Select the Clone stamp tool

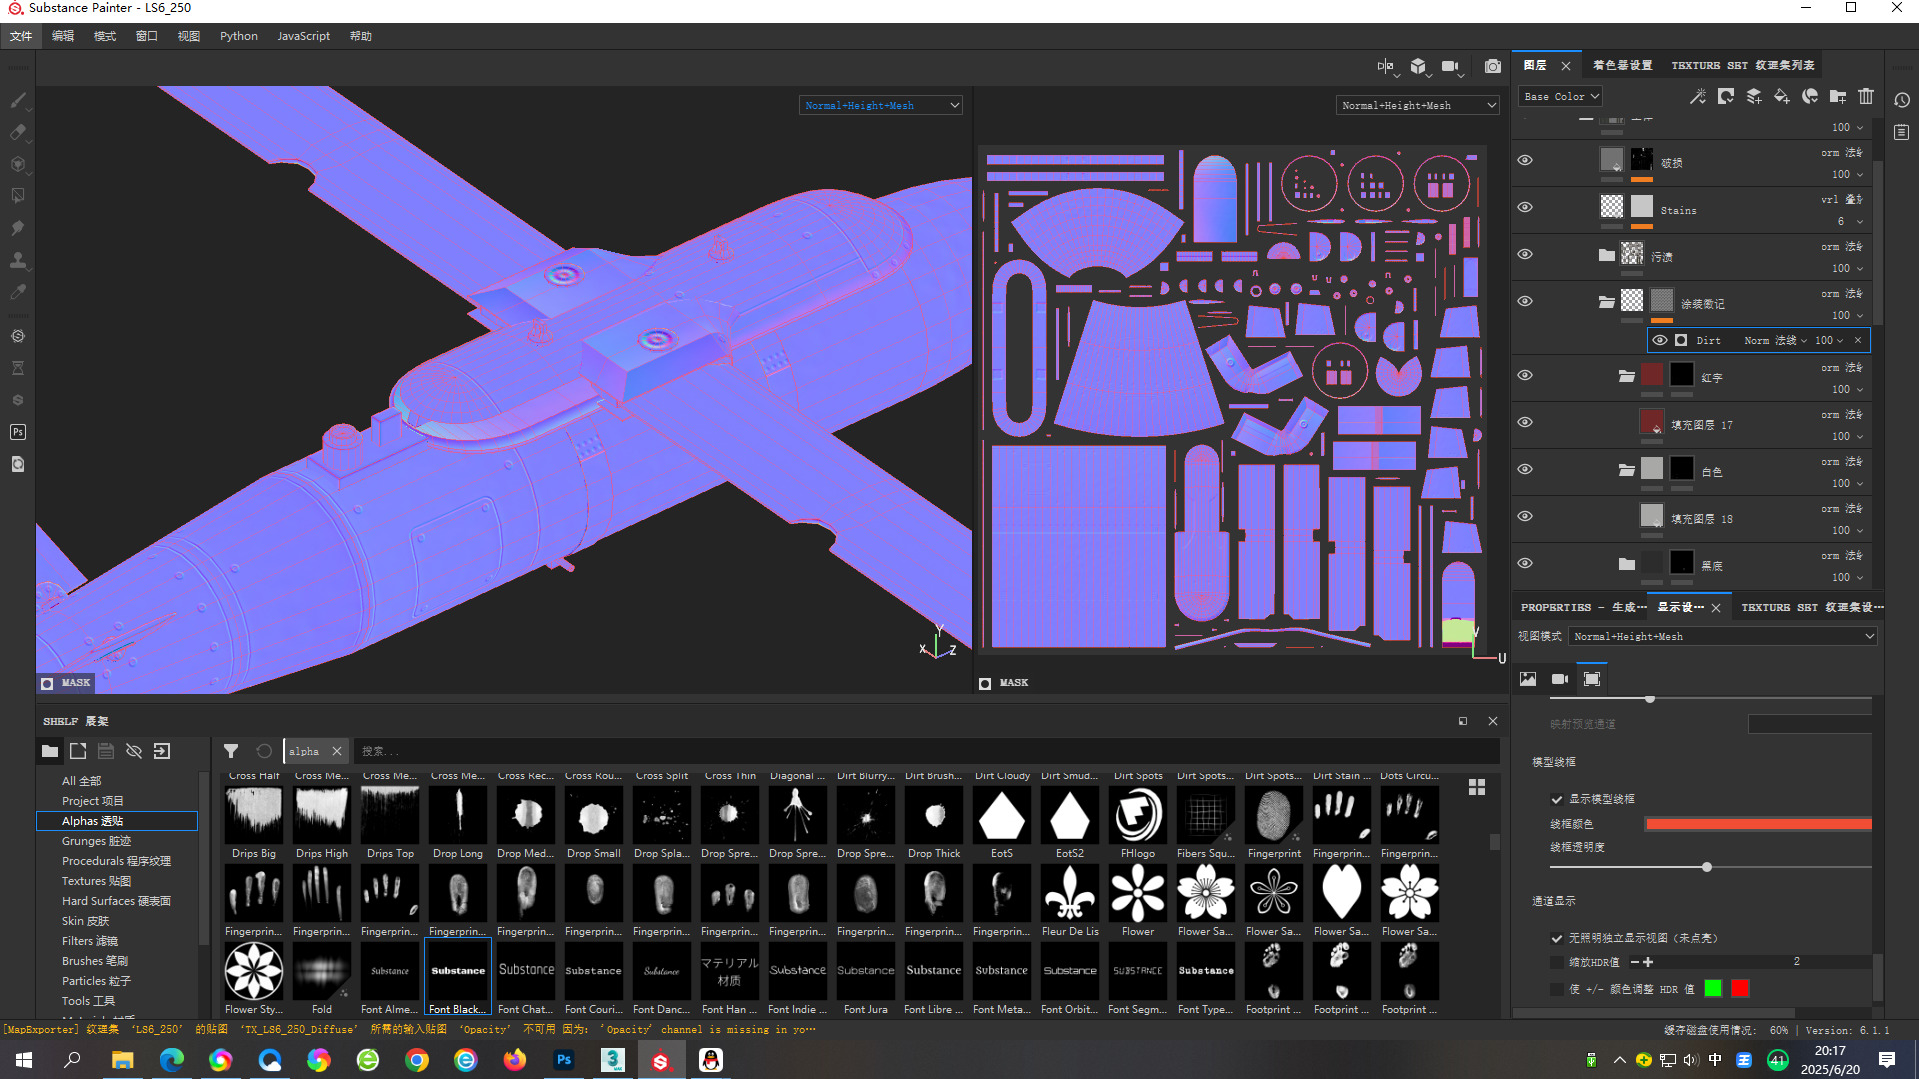pyautogui.click(x=18, y=260)
